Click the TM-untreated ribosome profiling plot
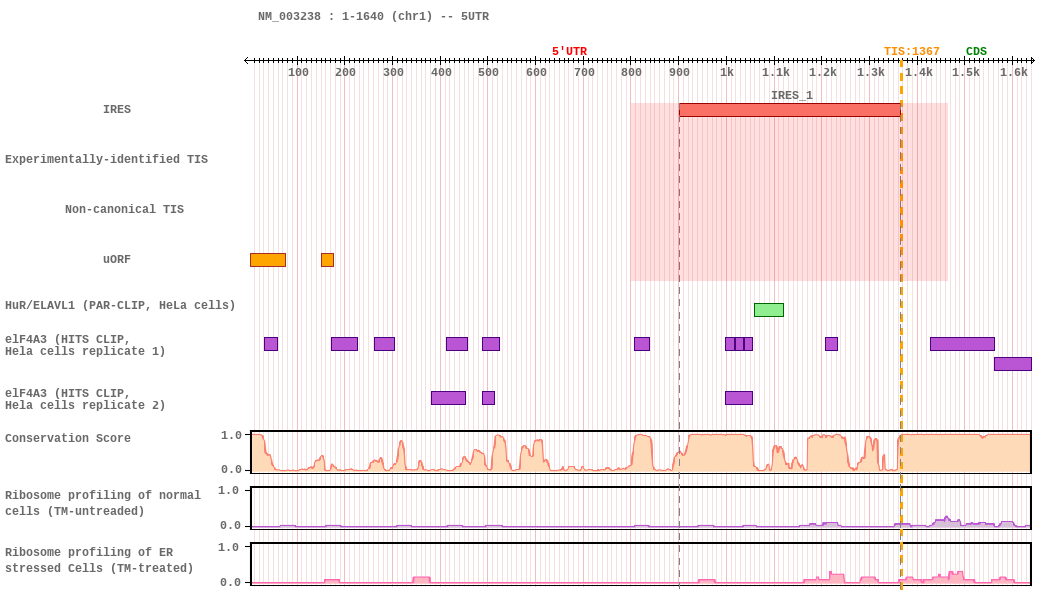This screenshot has height=596, width=1050. (640, 508)
